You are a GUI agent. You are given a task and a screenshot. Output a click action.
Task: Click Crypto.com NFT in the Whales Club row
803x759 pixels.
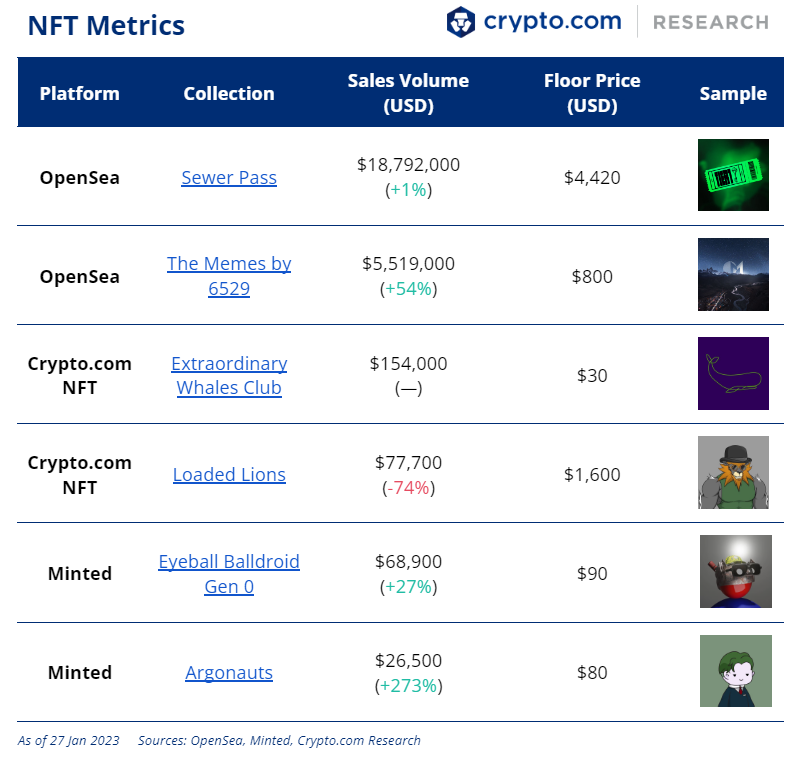(79, 375)
